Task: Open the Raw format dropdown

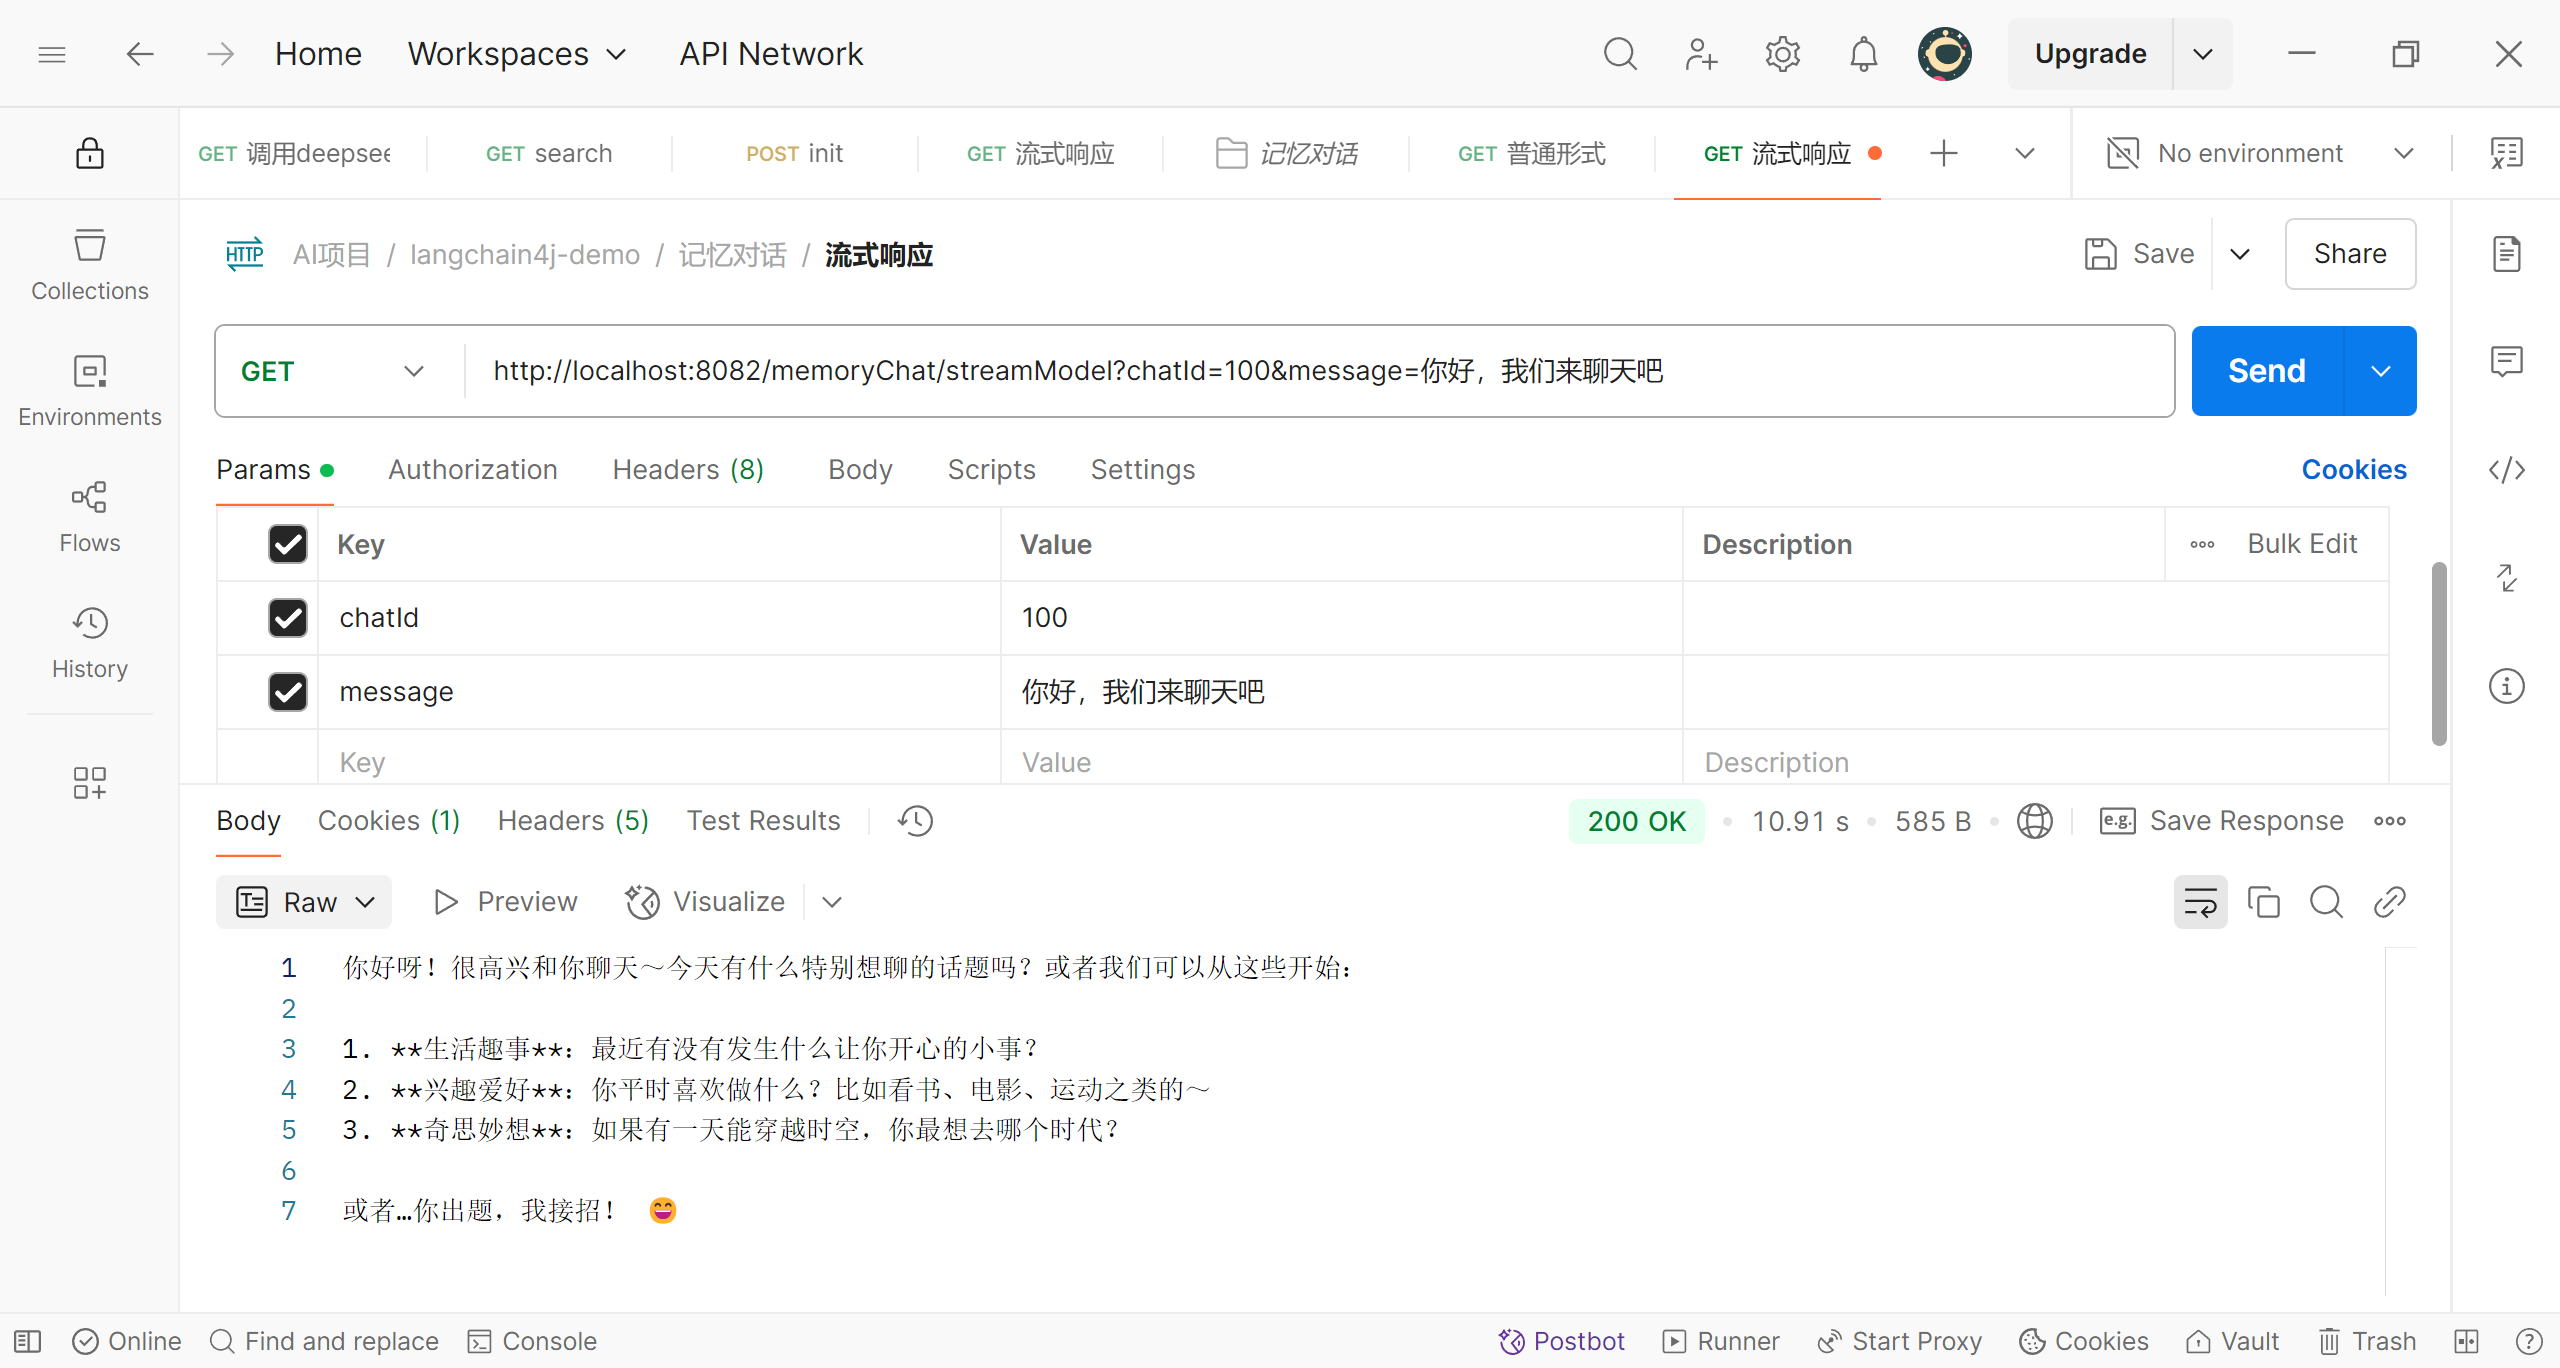Action: (x=304, y=902)
